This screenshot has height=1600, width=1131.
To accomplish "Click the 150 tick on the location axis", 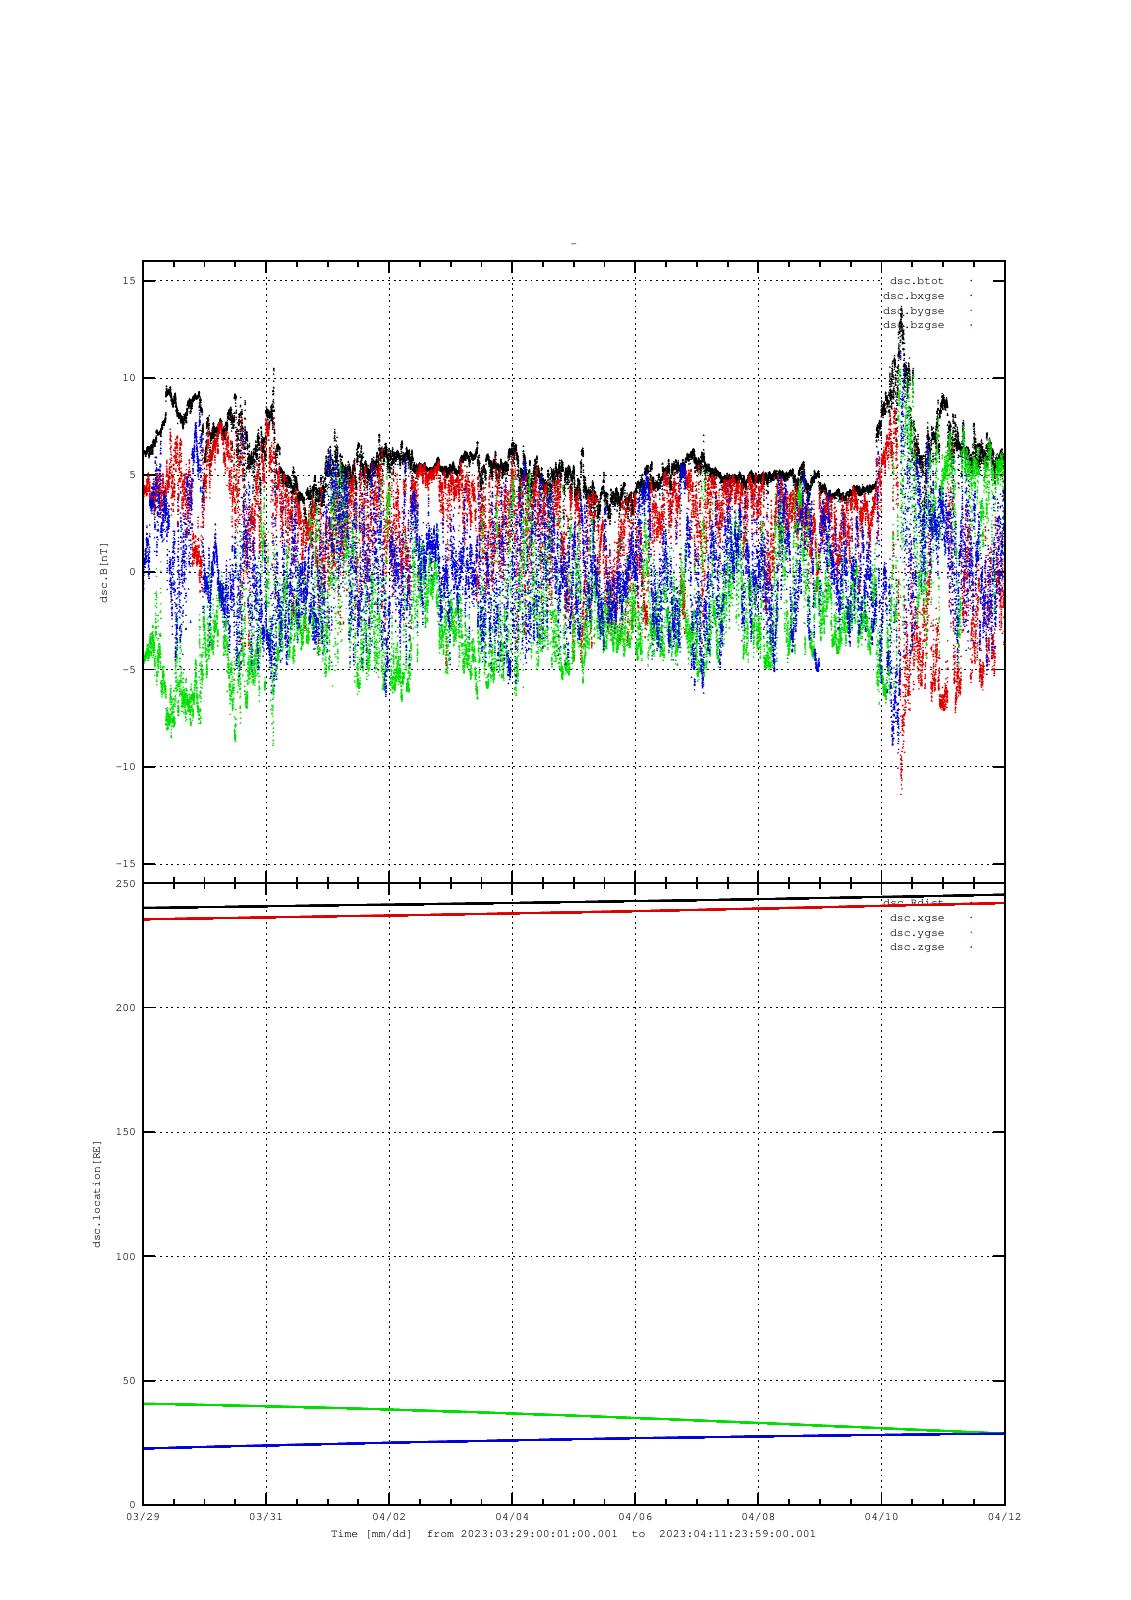I will tap(125, 1132).
